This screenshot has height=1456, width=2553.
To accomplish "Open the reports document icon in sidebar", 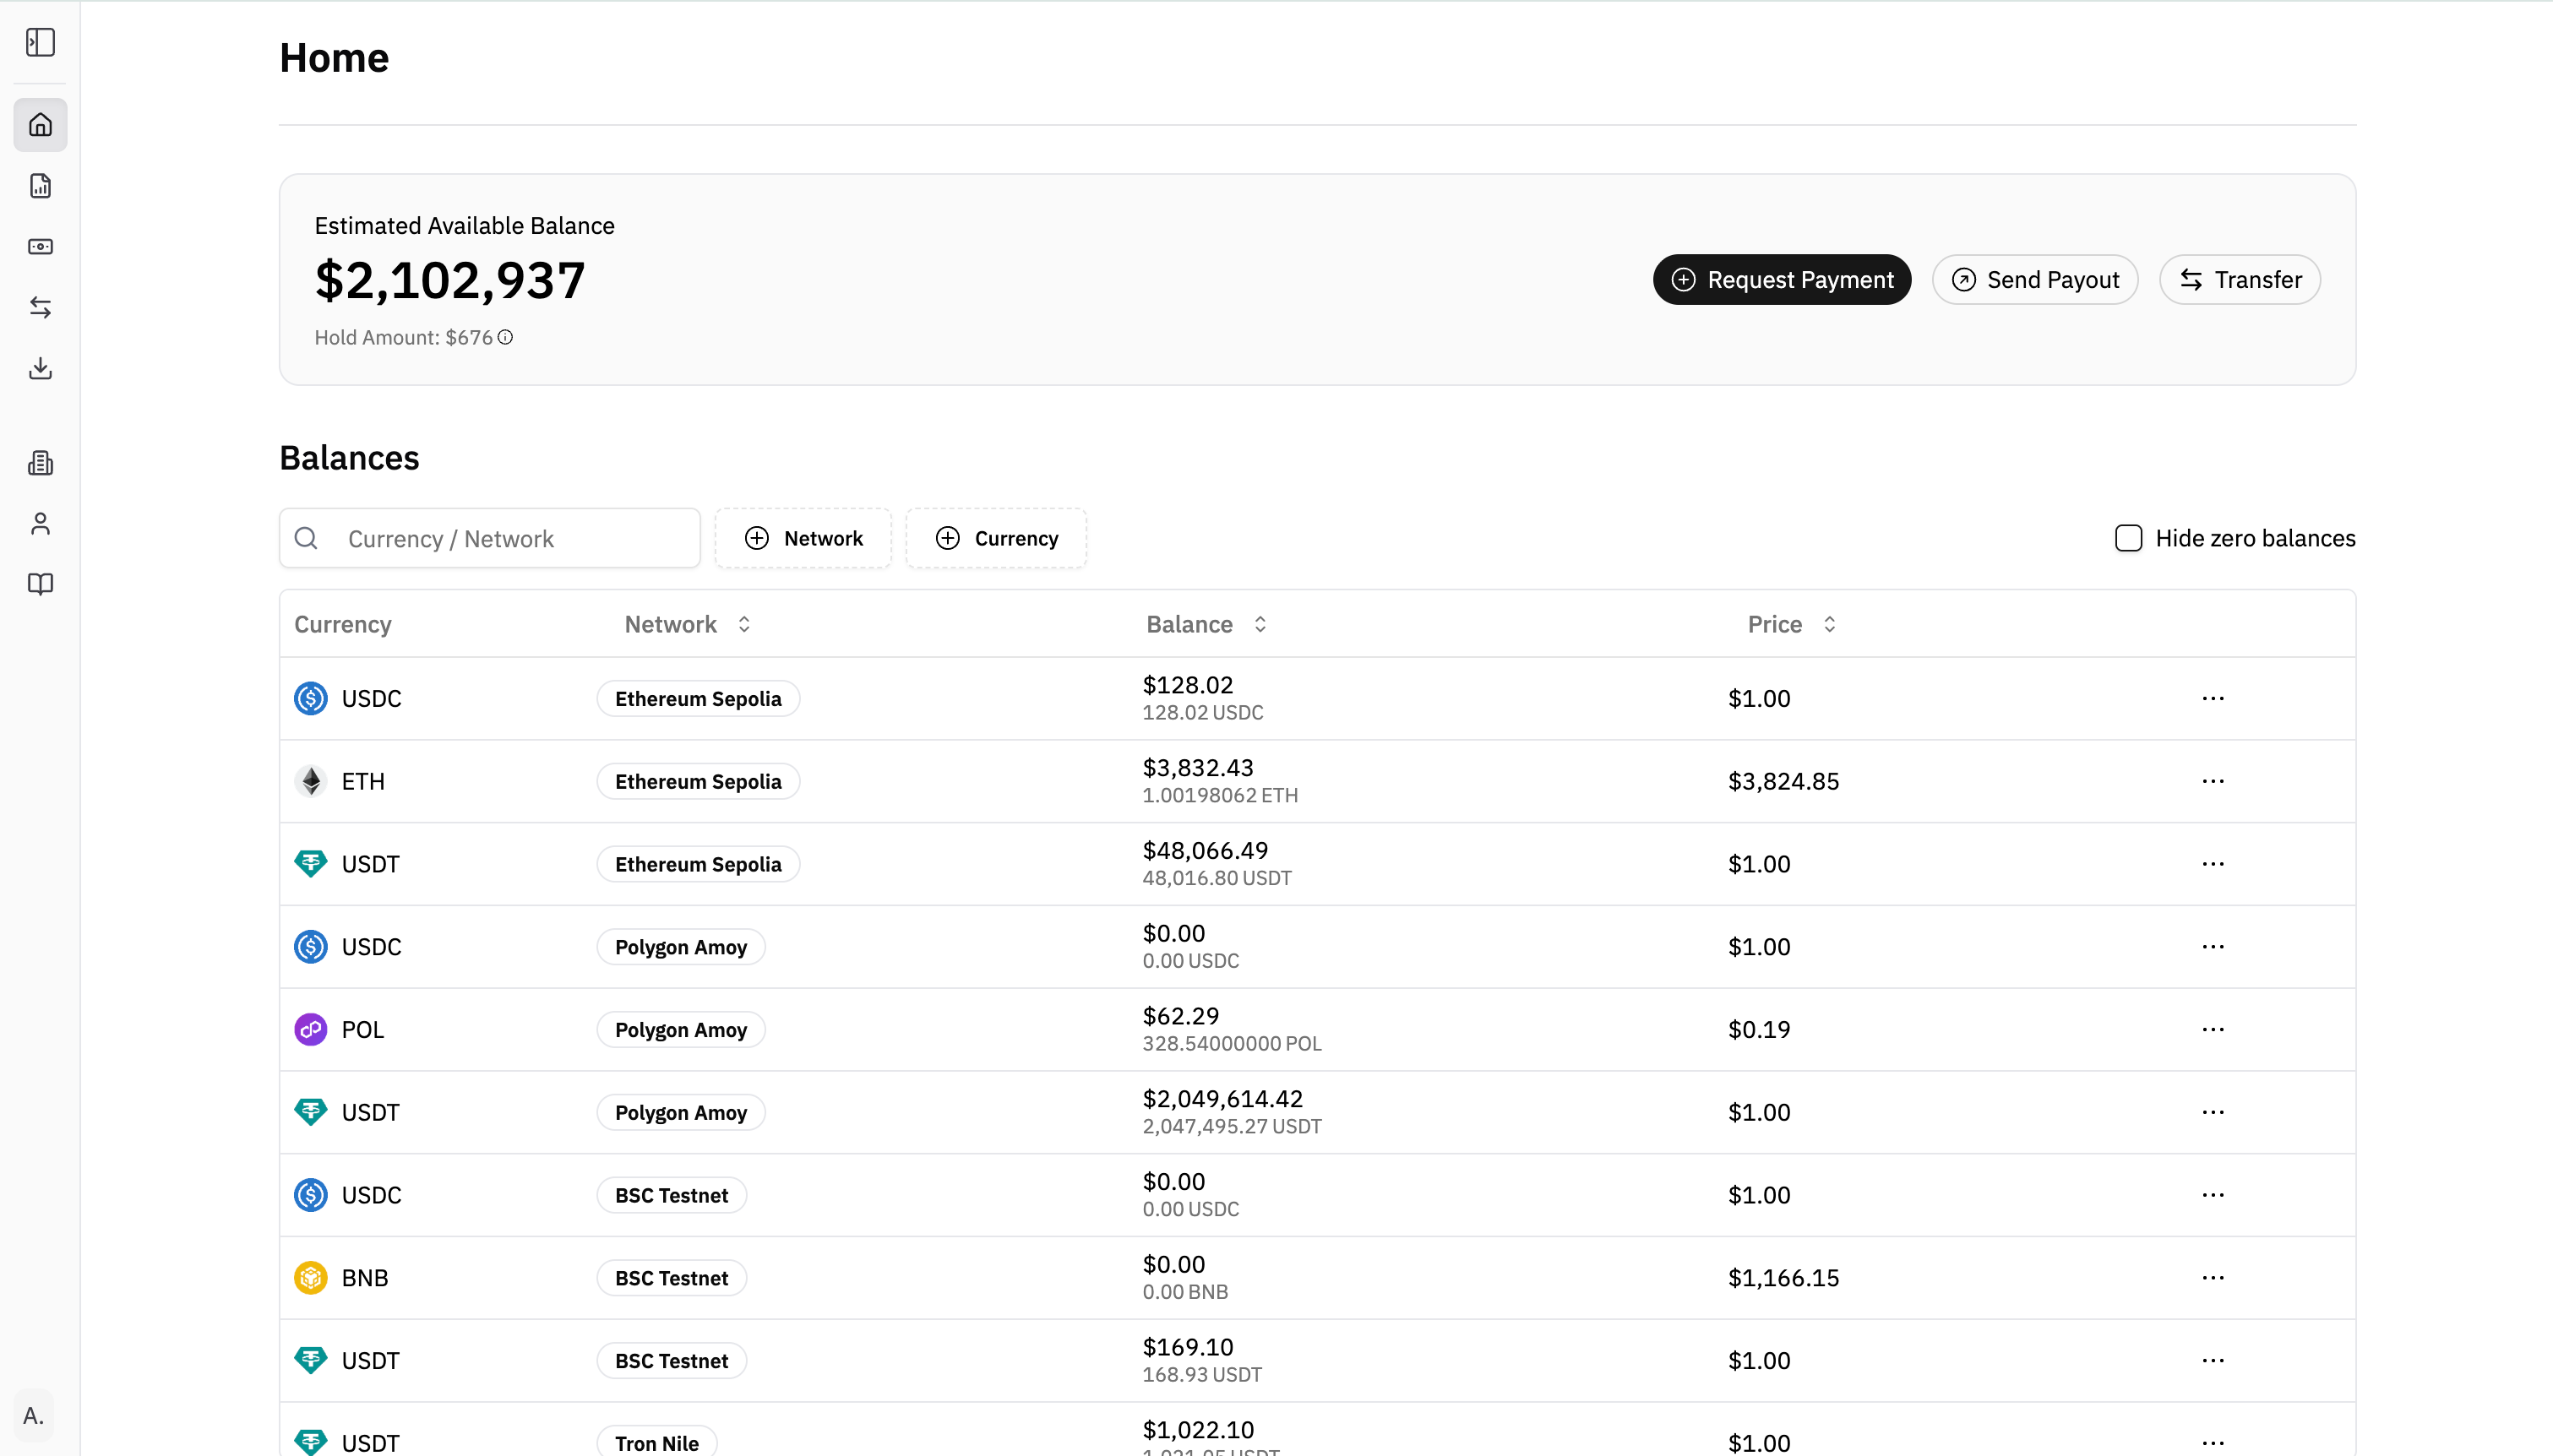I will click(40, 186).
